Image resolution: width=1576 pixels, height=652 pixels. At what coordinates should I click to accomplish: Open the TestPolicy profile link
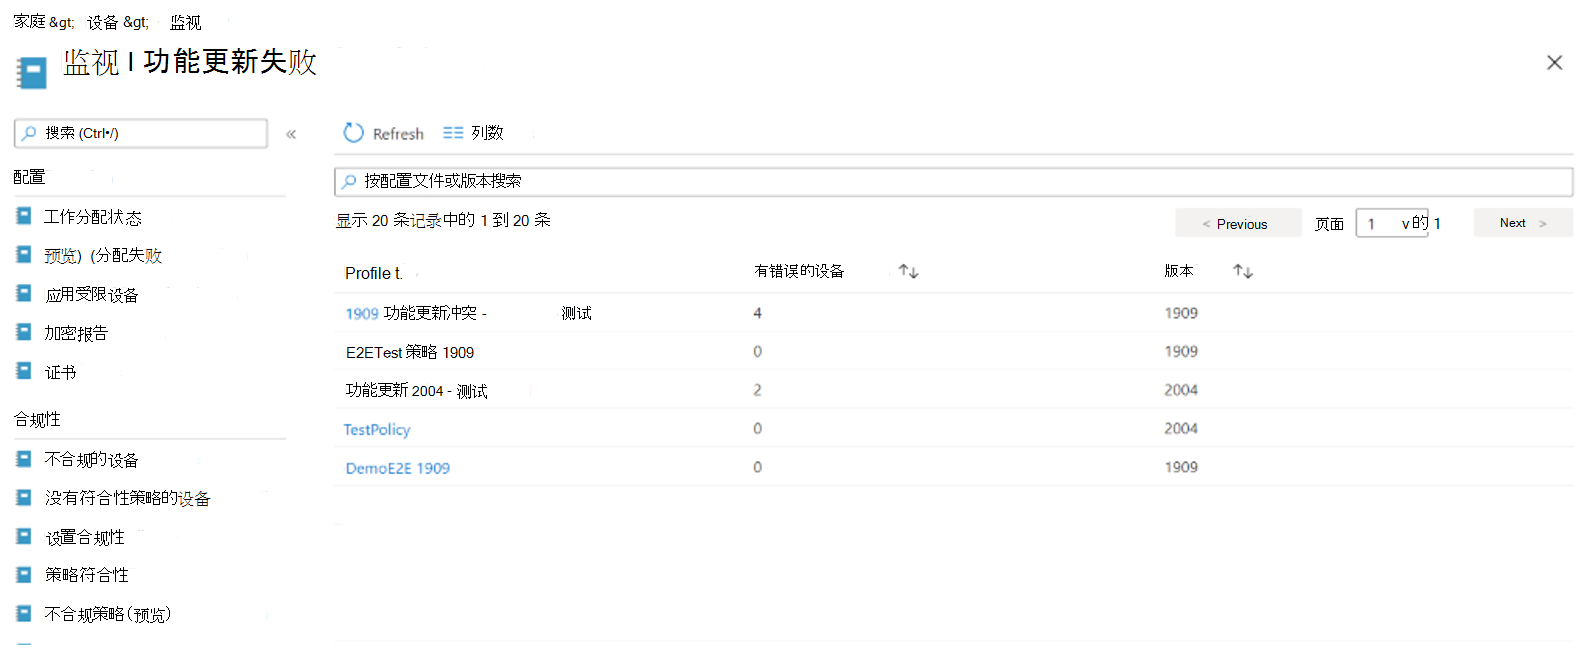click(x=377, y=429)
